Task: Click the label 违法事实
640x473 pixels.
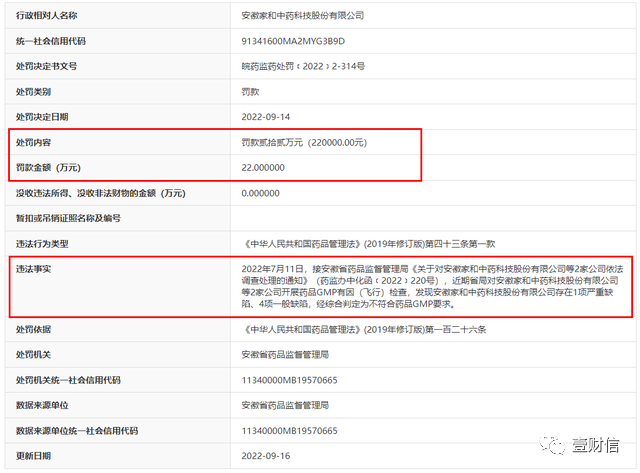Action: [x=33, y=269]
